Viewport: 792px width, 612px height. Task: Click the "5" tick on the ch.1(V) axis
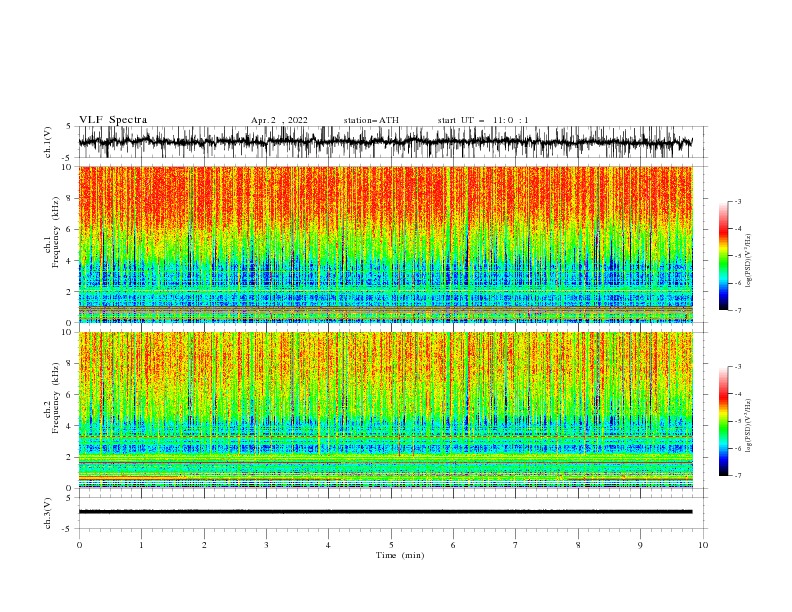69,126
